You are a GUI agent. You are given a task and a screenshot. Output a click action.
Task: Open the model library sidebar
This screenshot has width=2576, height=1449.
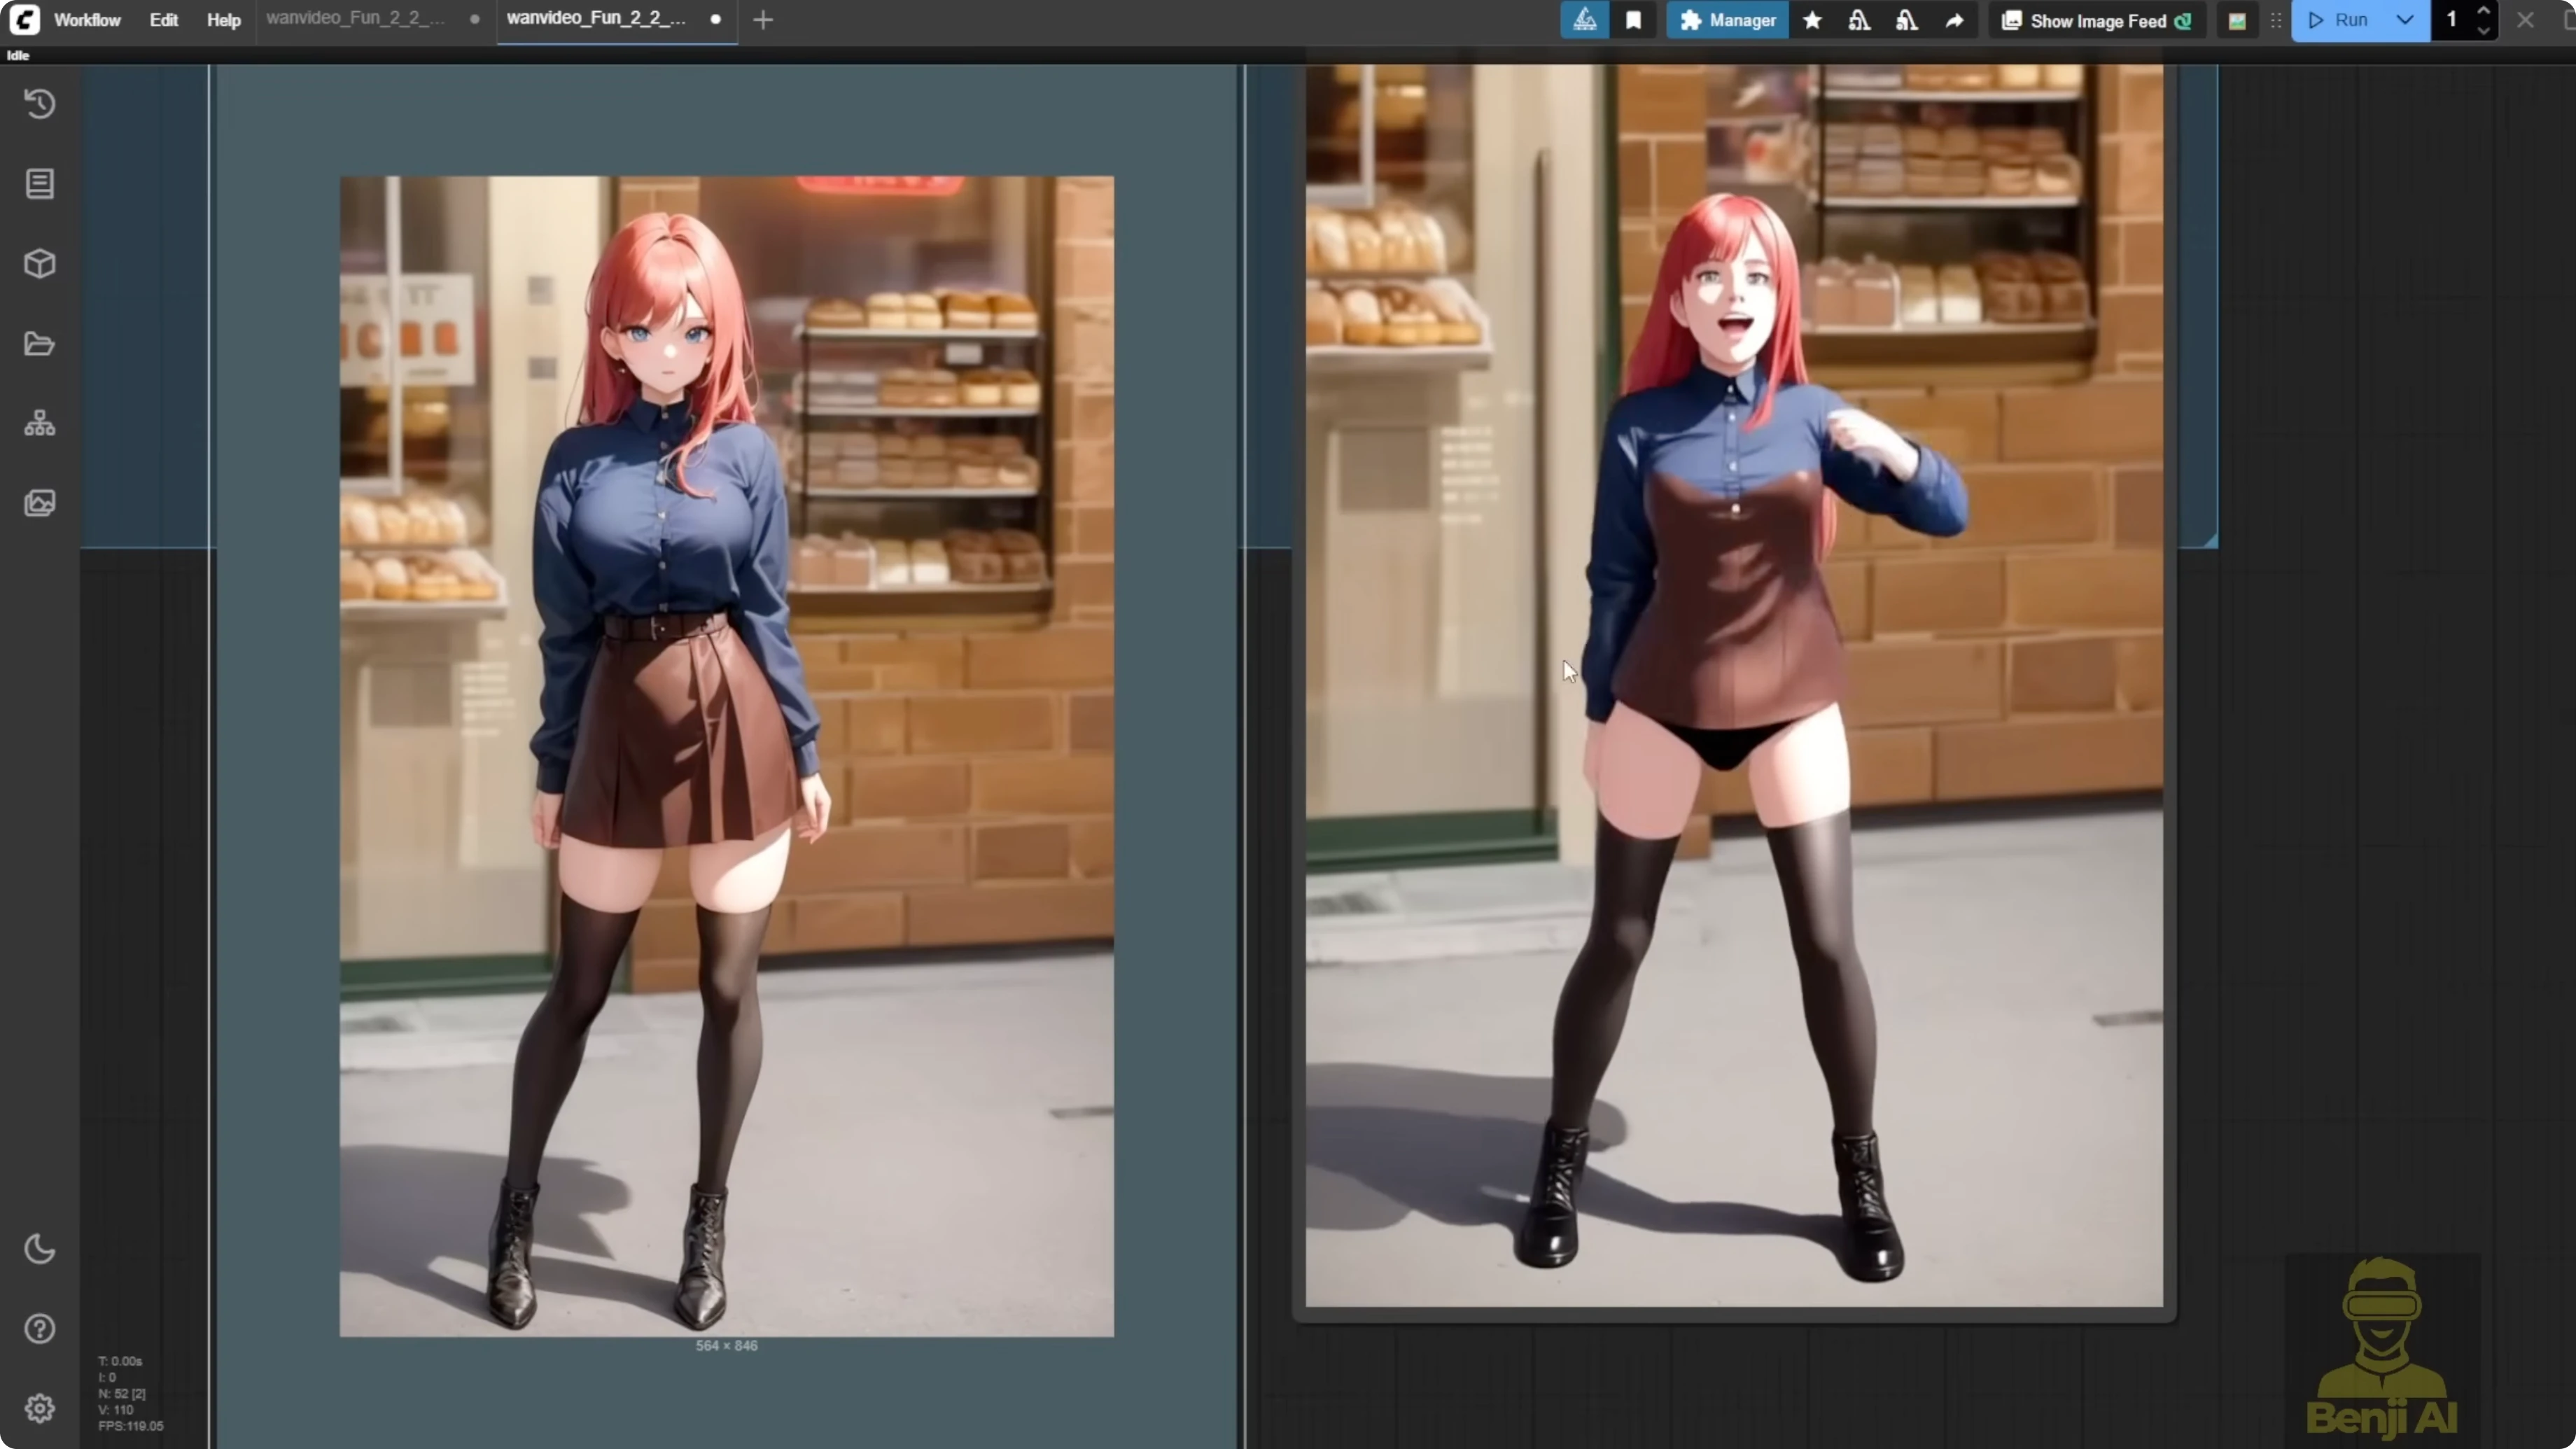tap(40, 263)
